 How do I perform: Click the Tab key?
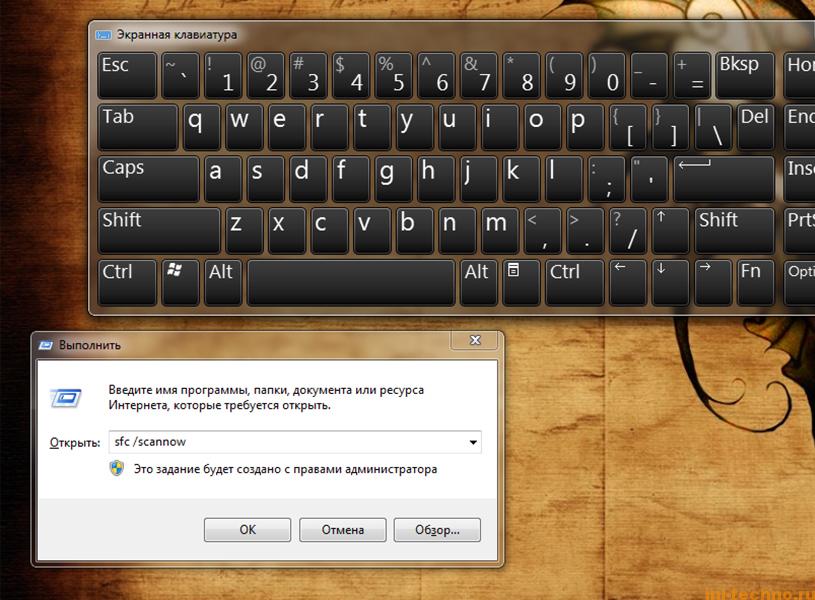tap(138, 127)
